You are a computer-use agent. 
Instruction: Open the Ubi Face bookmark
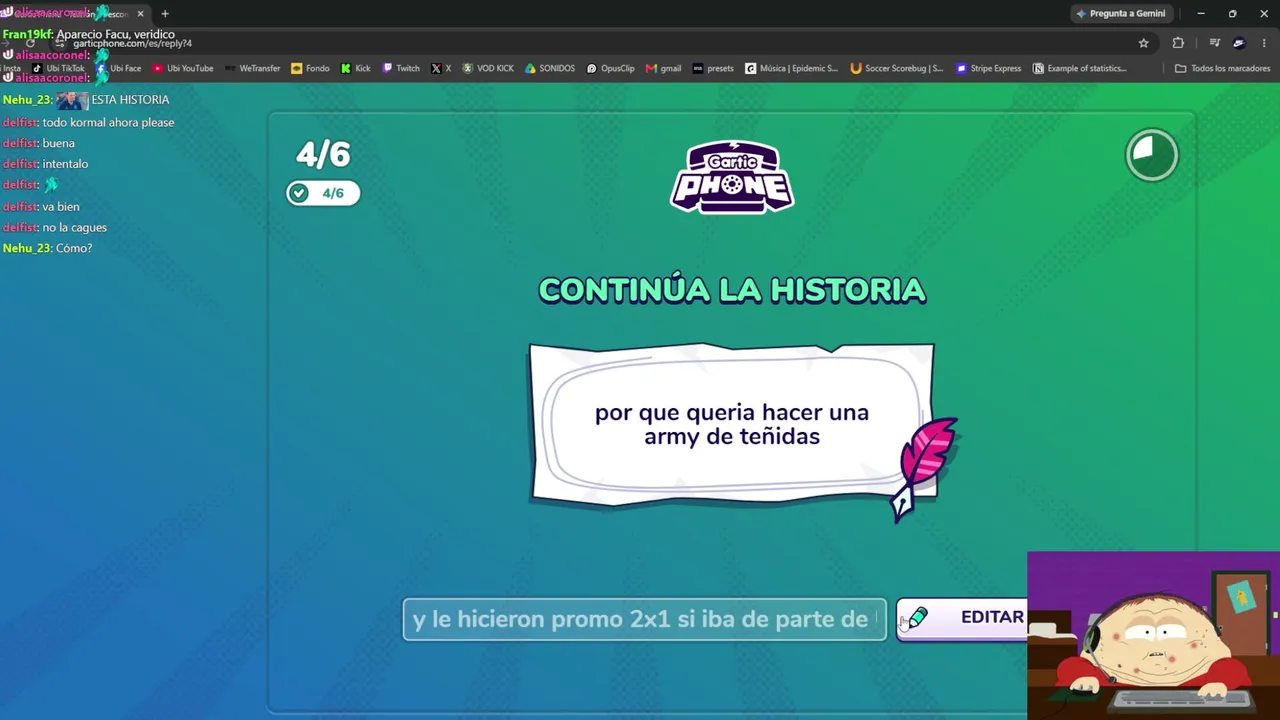point(119,69)
